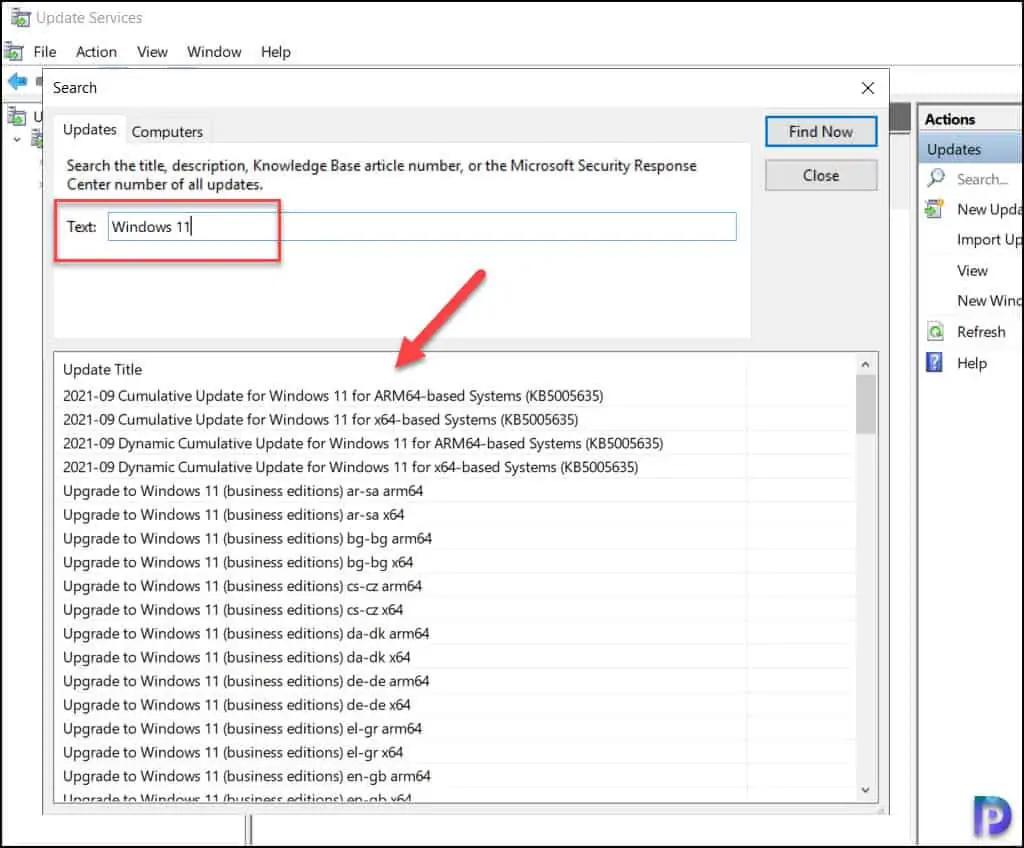This screenshot has width=1024, height=848.
Task: Click New Window in Actions pane
Action: point(989,301)
